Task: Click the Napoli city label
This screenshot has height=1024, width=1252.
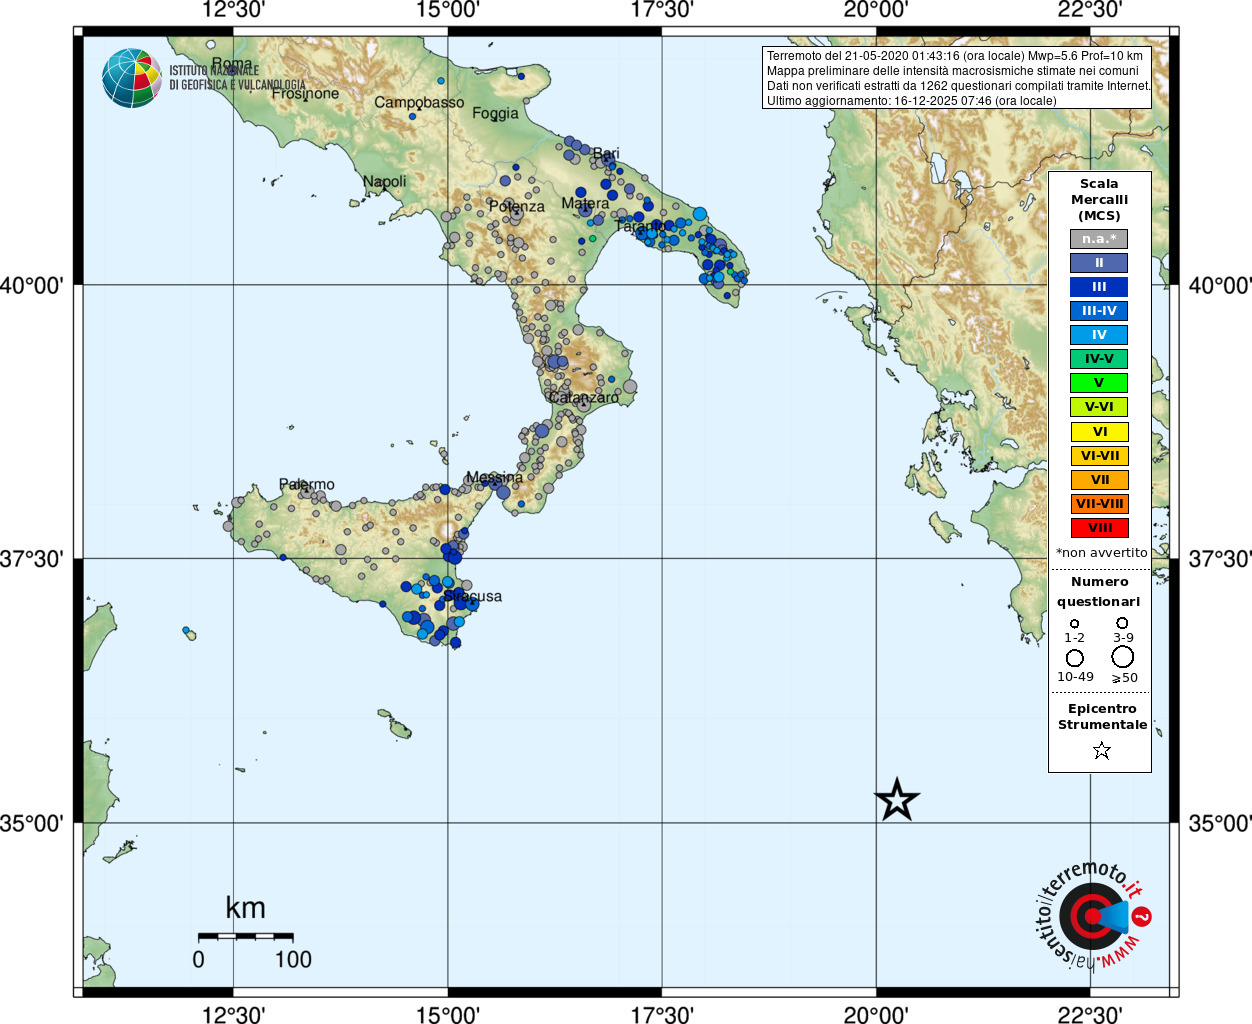Action: pyautogui.click(x=384, y=182)
